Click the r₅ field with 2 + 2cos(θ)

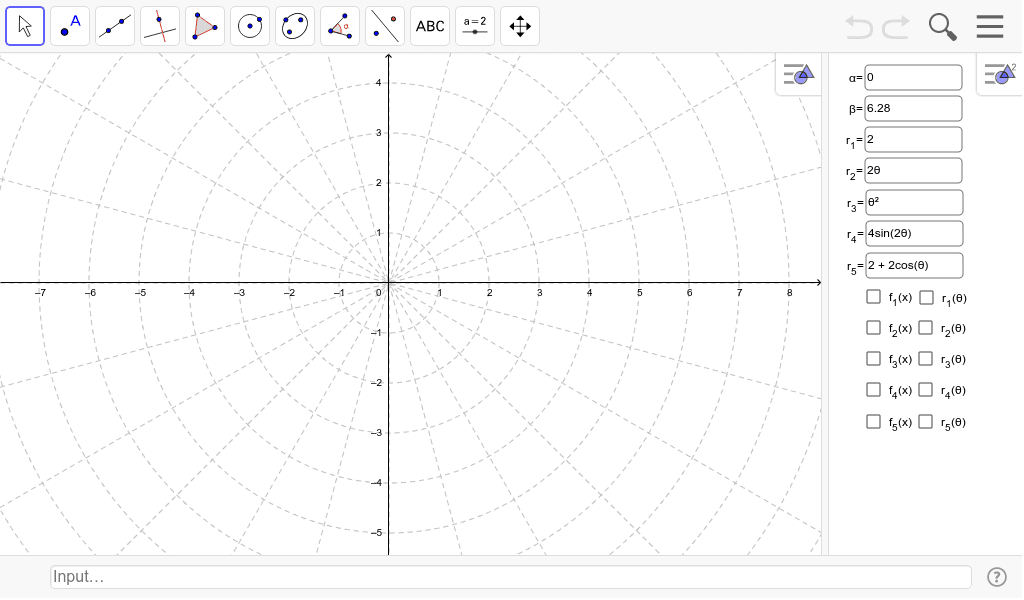point(914,266)
